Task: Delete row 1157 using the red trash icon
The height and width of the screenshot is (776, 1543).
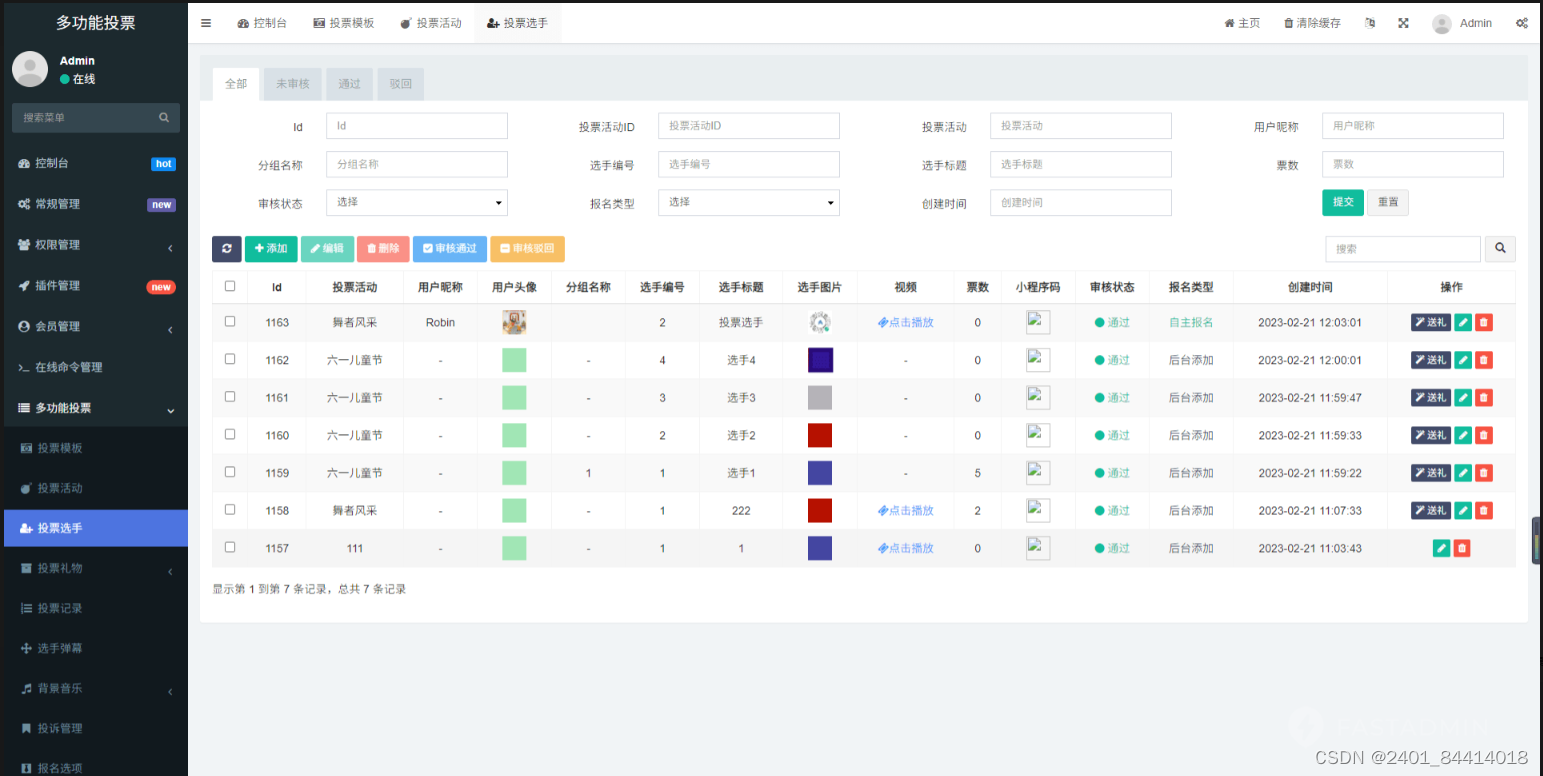Action: click(x=1461, y=548)
